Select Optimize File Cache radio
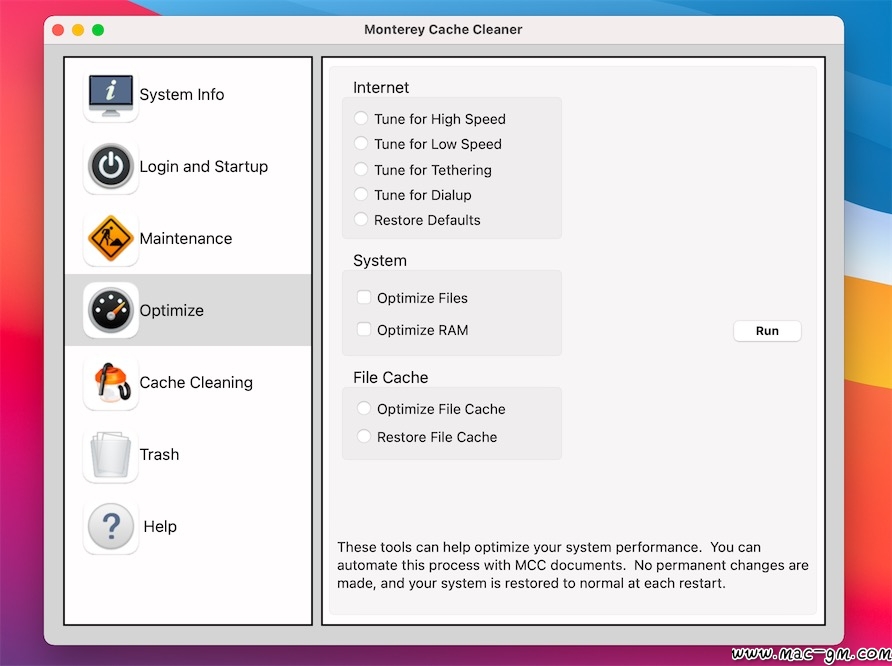Viewport: 892px width, 666px height. pos(364,408)
